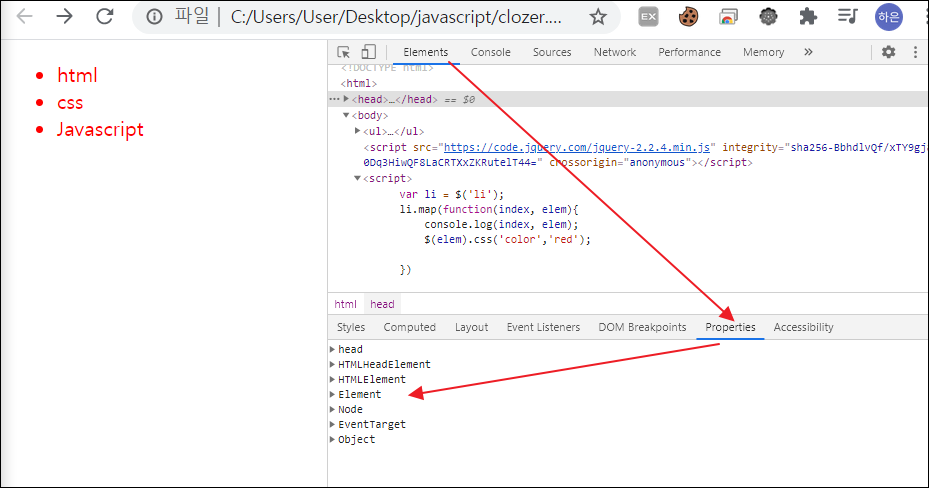Expand the head property group
This screenshot has height=488, width=929.
333,349
